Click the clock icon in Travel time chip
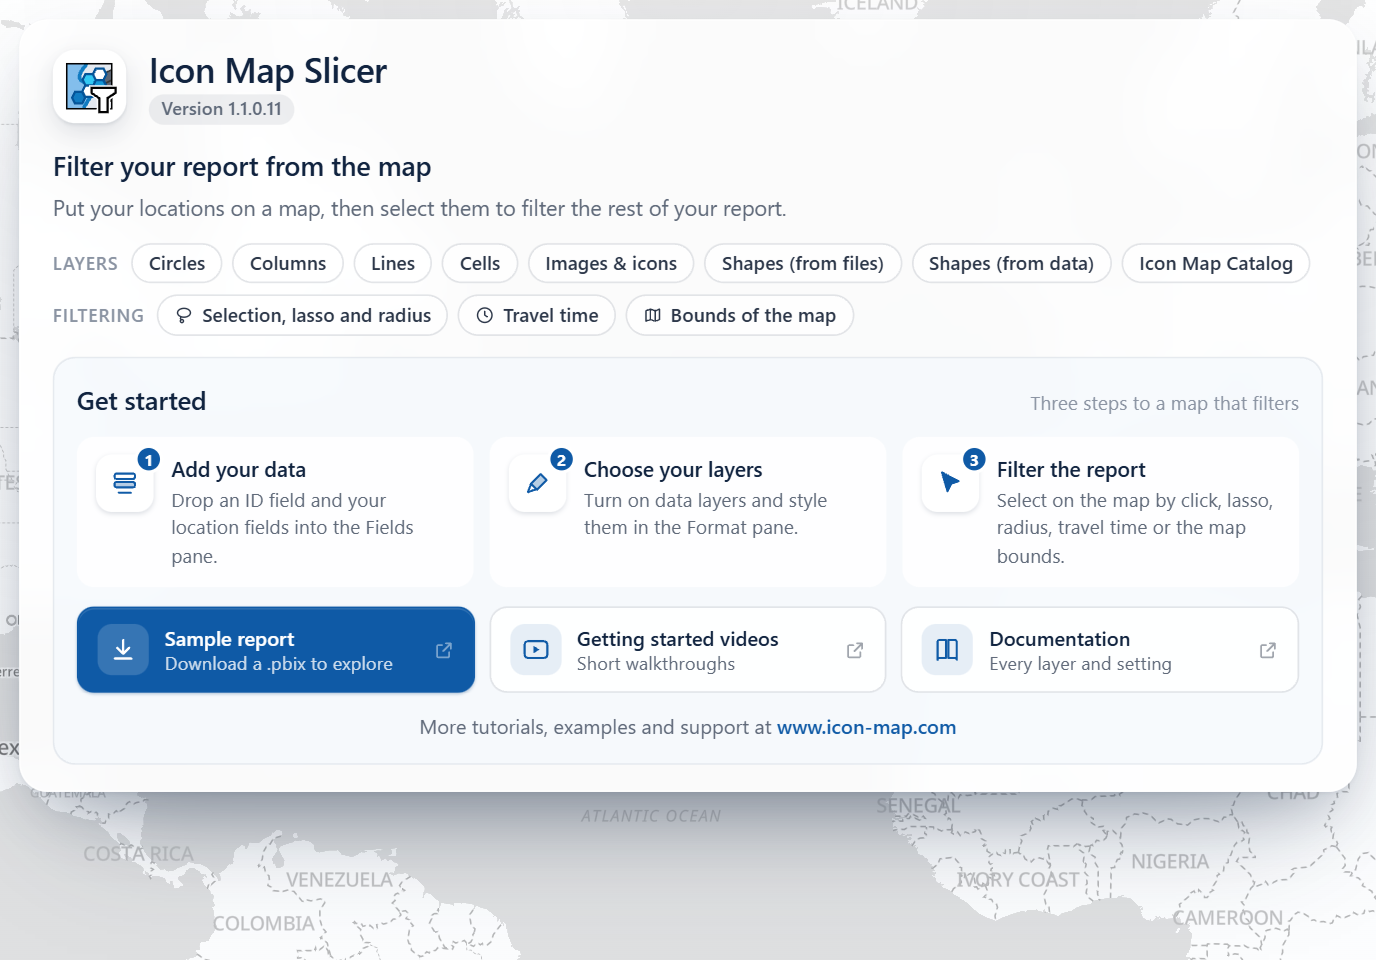Screen dimensions: 1376x960 pyautogui.click(x=485, y=315)
